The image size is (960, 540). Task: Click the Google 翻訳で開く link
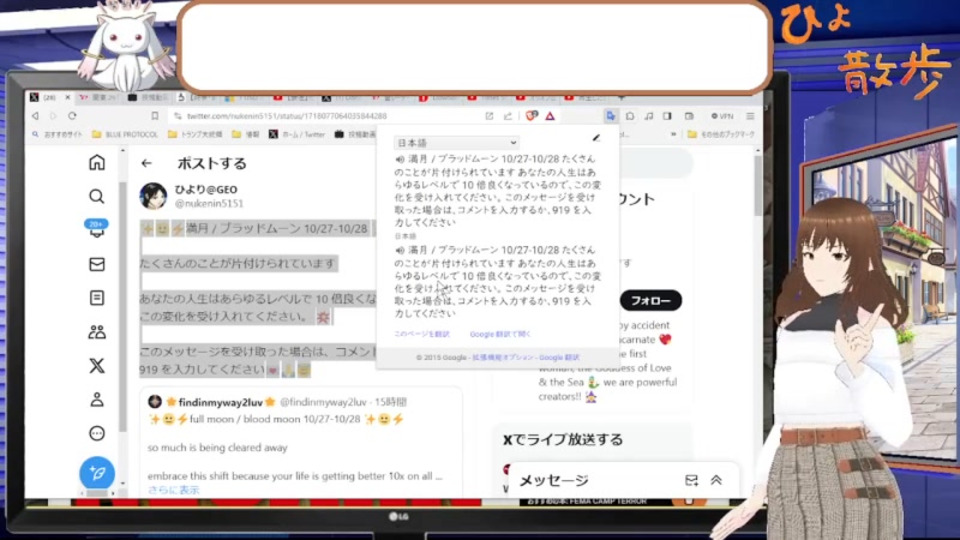(x=500, y=334)
